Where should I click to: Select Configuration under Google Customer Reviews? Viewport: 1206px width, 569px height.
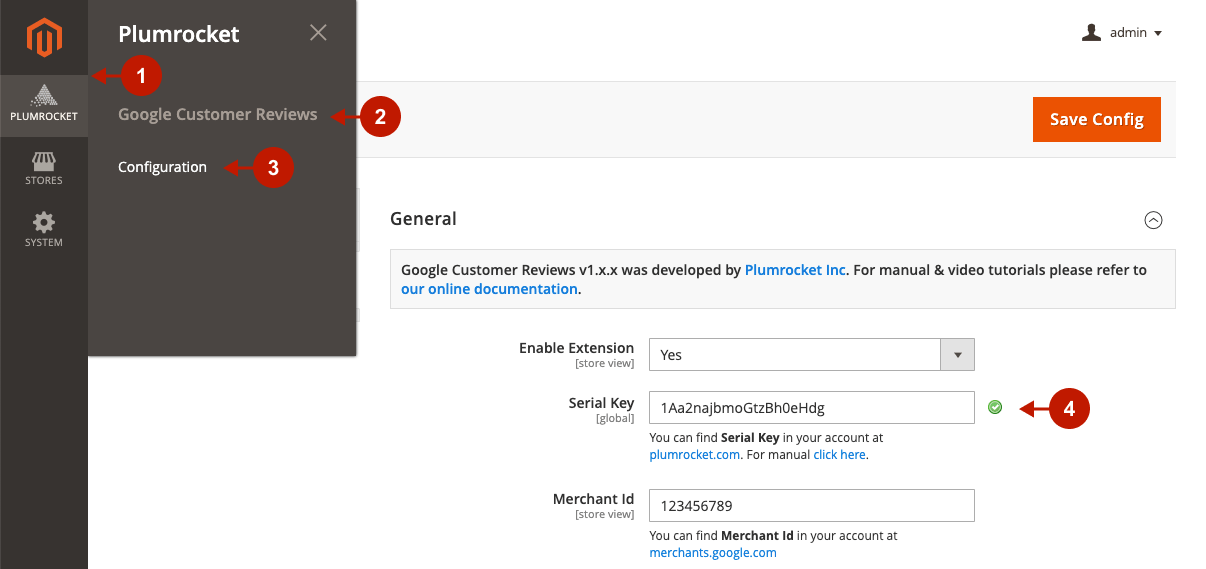click(x=162, y=167)
